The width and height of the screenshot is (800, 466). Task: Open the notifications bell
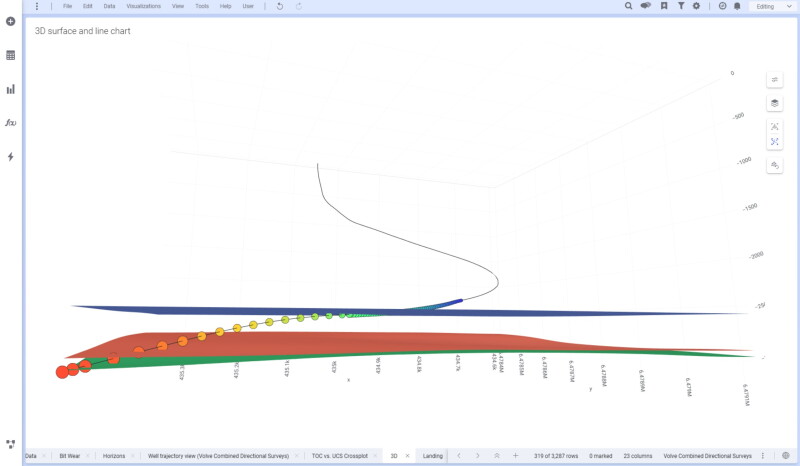coord(737,6)
